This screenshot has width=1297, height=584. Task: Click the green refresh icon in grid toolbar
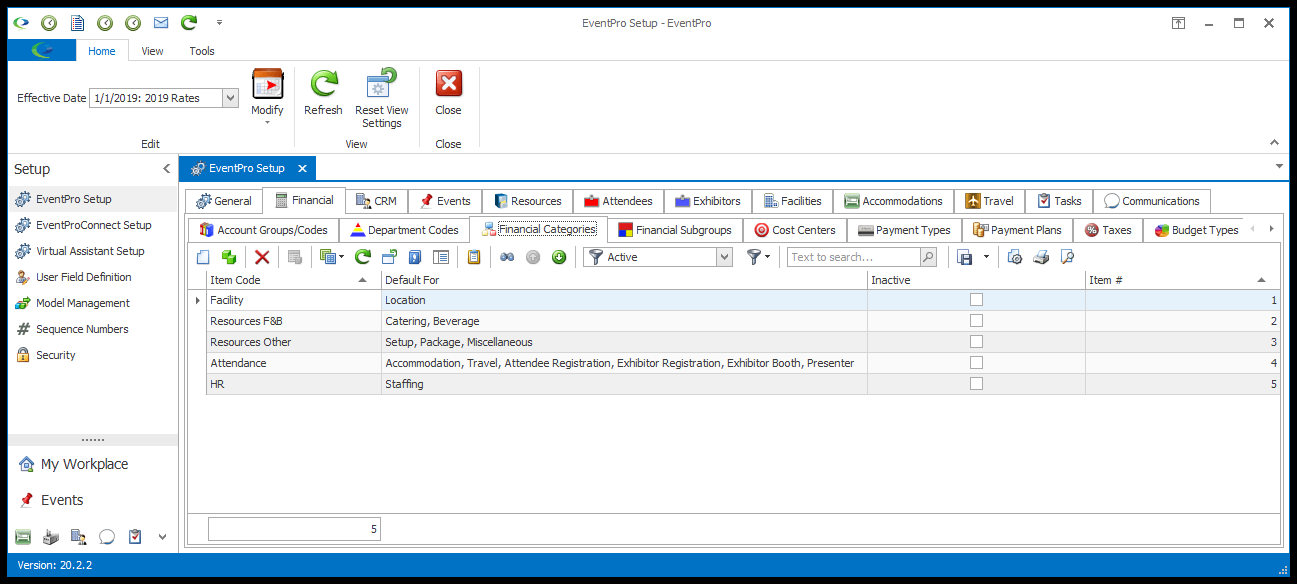363,257
